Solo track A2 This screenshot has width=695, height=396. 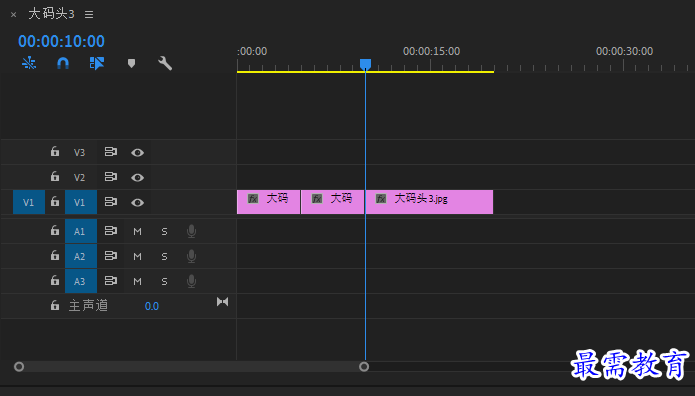pos(164,256)
